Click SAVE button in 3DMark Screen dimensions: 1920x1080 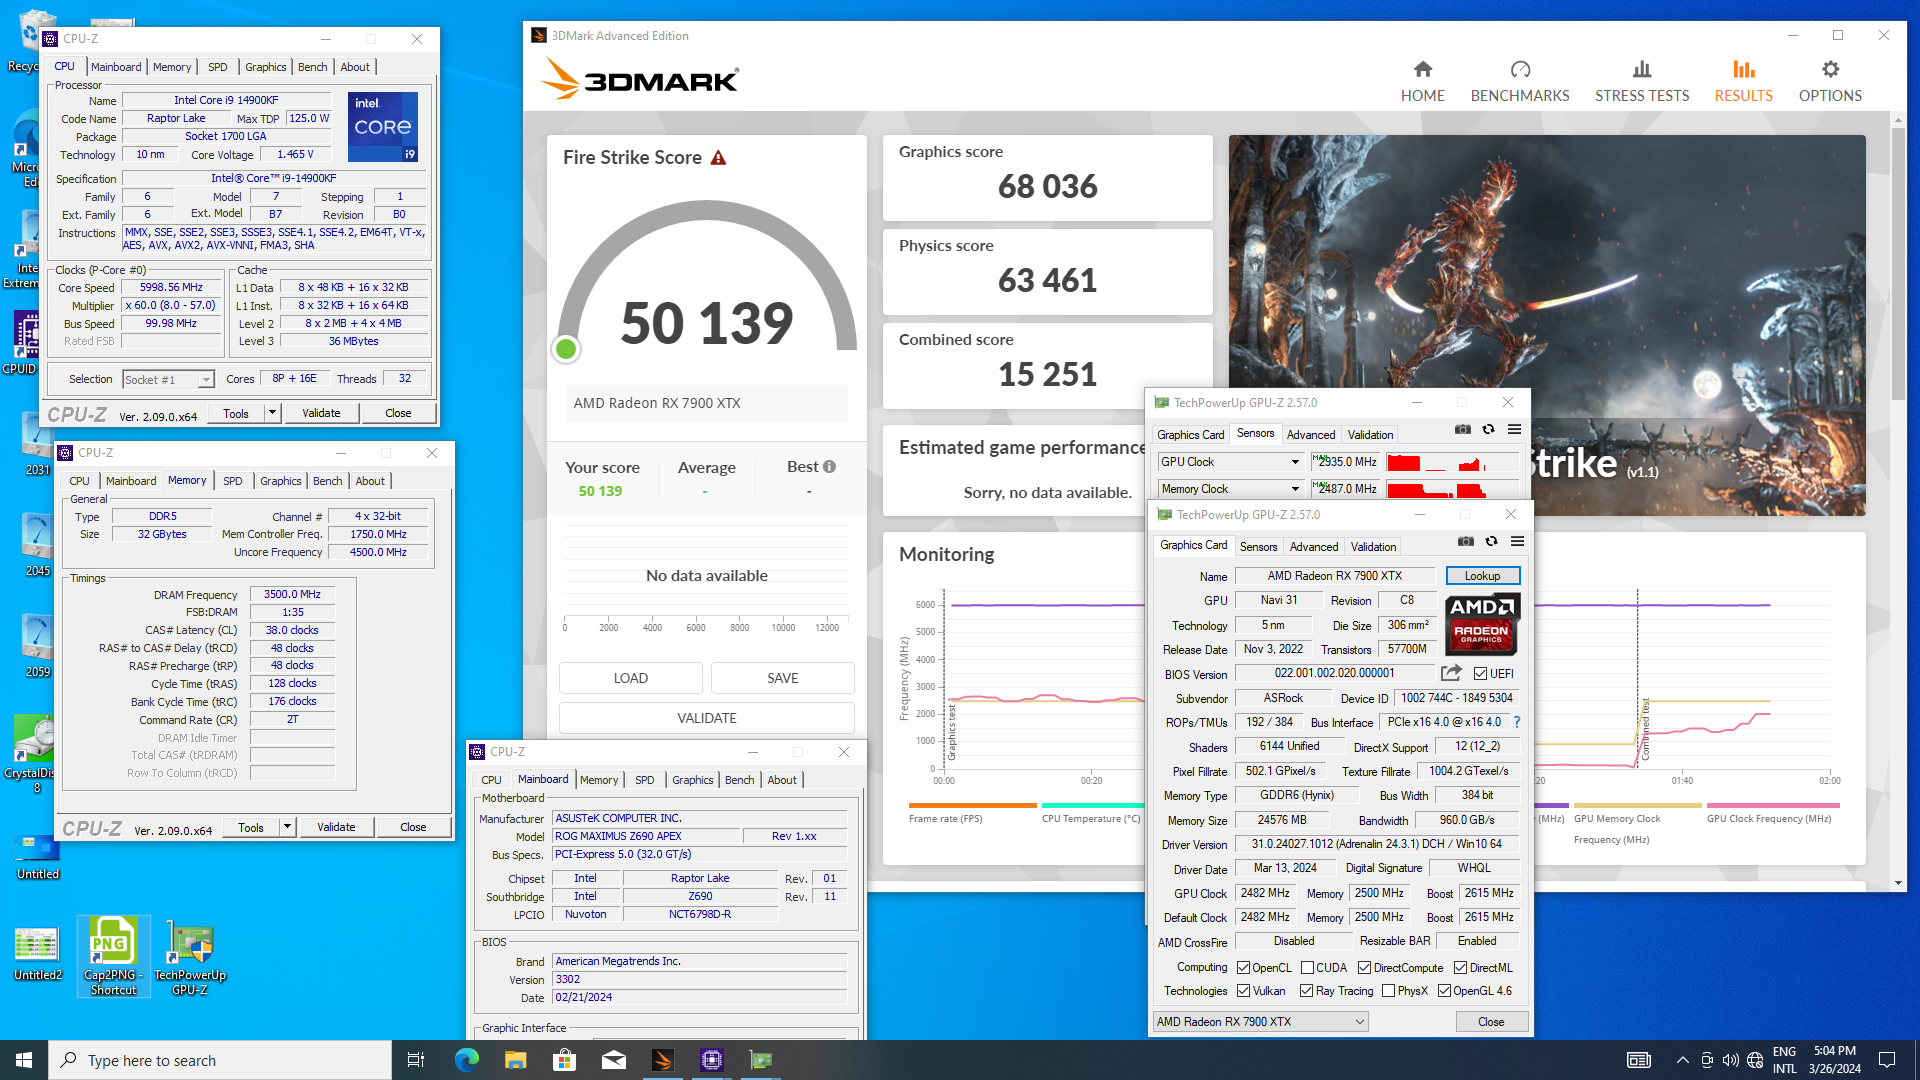coord(782,678)
